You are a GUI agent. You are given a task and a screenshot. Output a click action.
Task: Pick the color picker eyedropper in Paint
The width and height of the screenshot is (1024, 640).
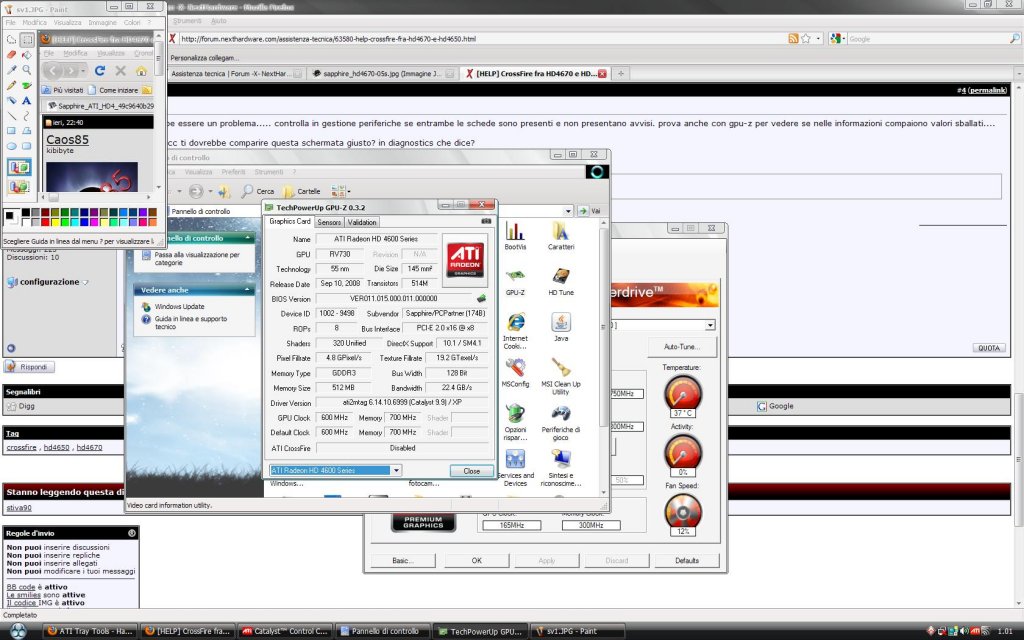11,70
